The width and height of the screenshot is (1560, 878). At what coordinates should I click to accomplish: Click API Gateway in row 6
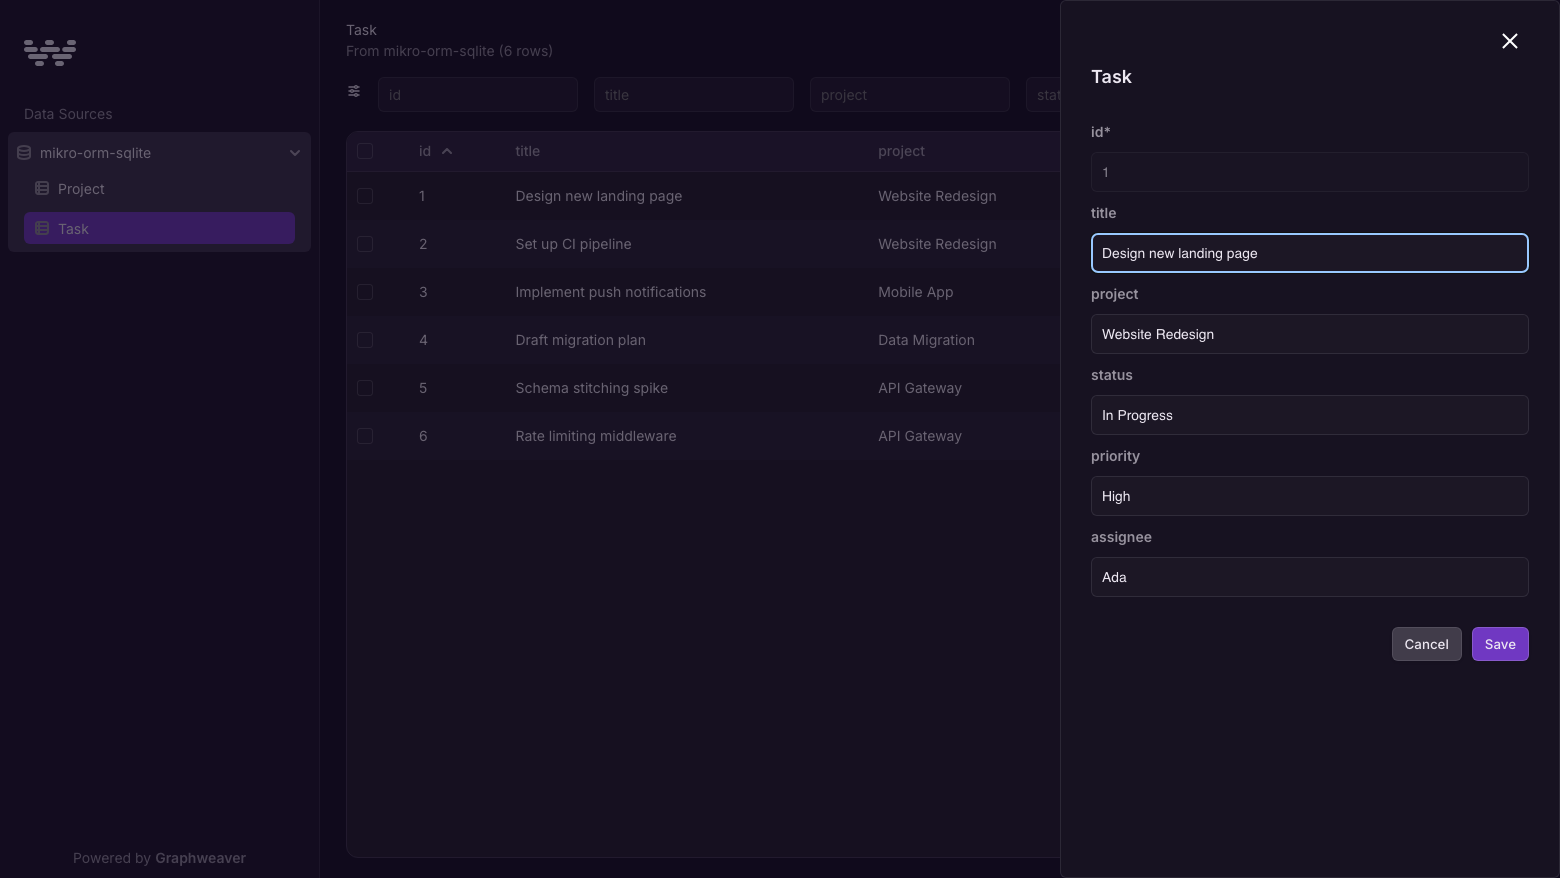919,436
